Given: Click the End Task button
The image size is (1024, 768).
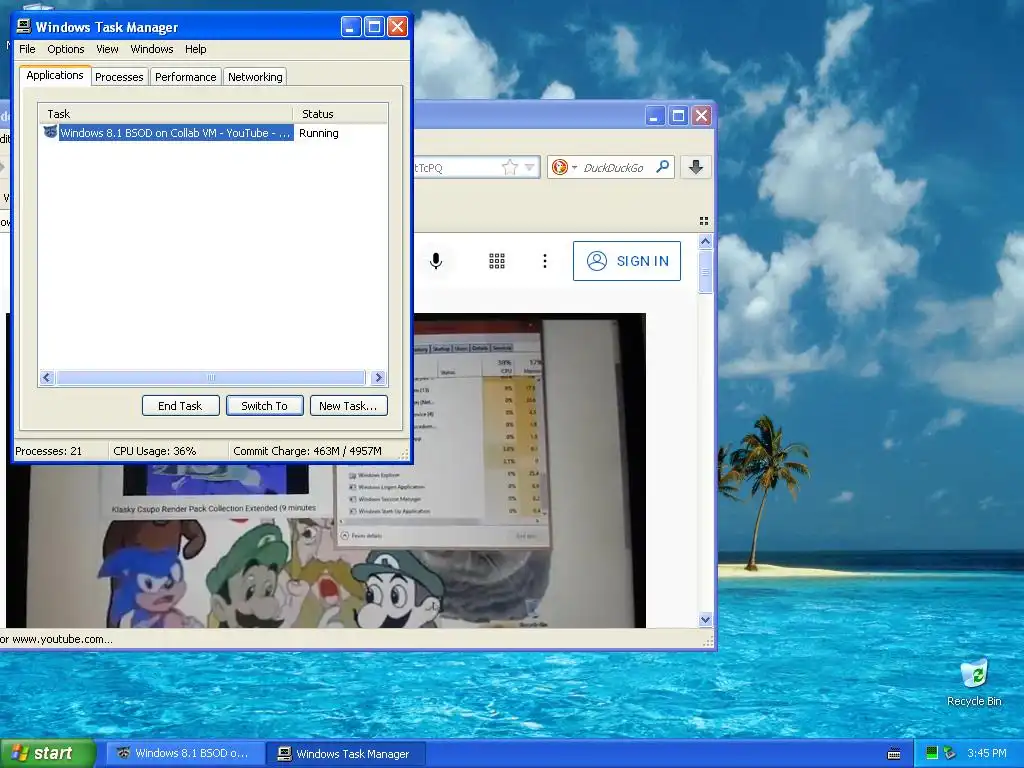Looking at the screenshot, I should tap(180, 406).
